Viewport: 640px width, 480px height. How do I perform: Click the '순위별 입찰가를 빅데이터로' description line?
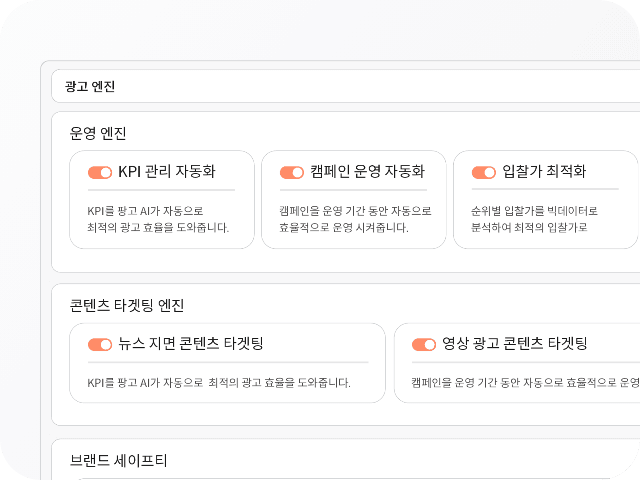pyautogui.click(x=534, y=211)
